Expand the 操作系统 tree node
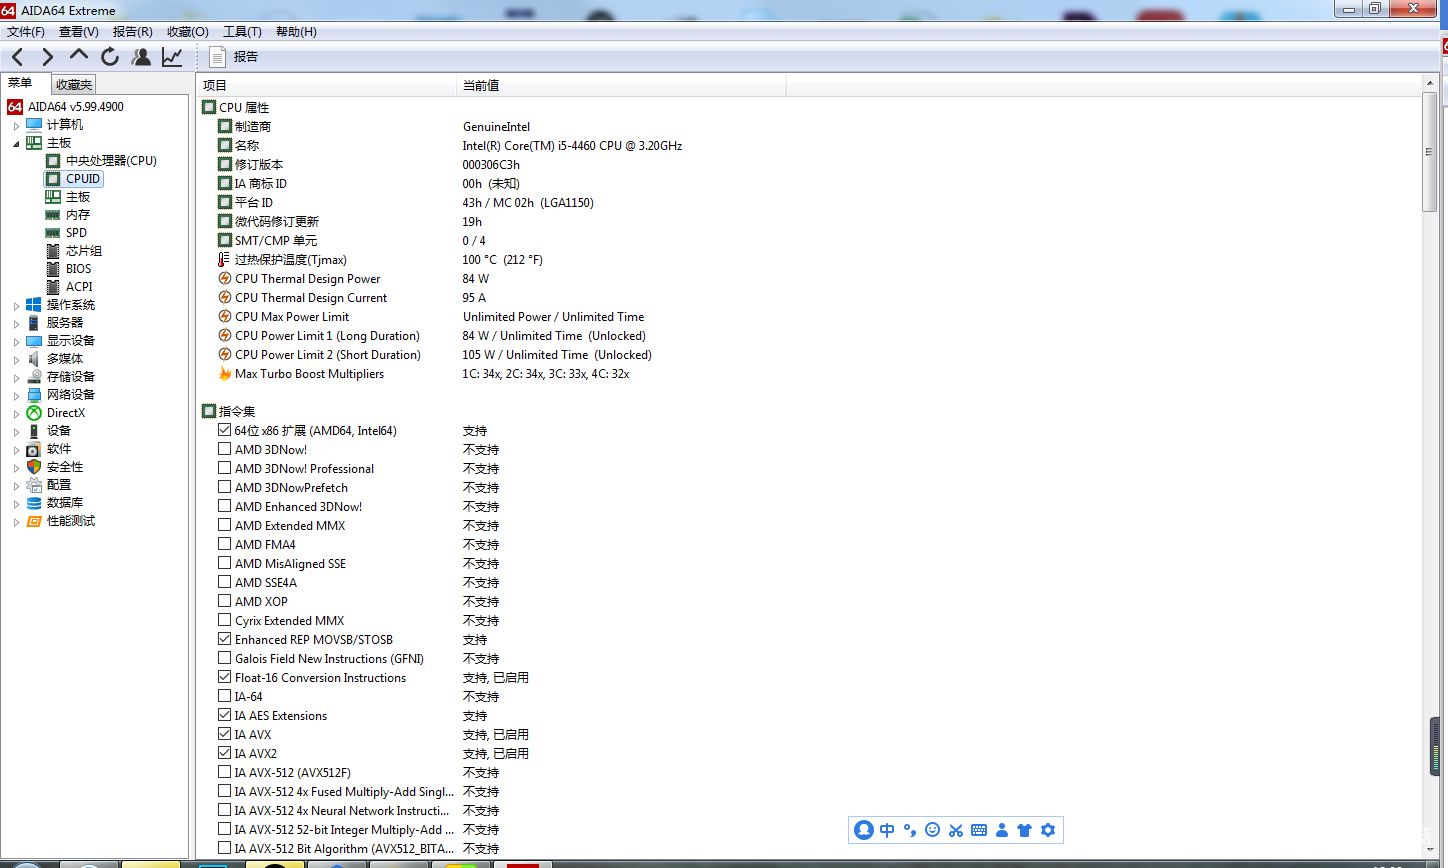 click(x=16, y=306)
